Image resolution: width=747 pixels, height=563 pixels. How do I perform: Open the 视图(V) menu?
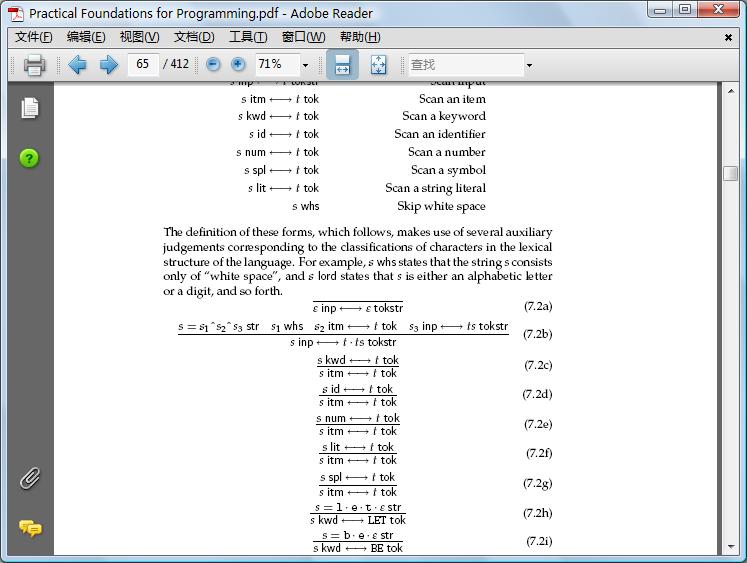(140, 37)
